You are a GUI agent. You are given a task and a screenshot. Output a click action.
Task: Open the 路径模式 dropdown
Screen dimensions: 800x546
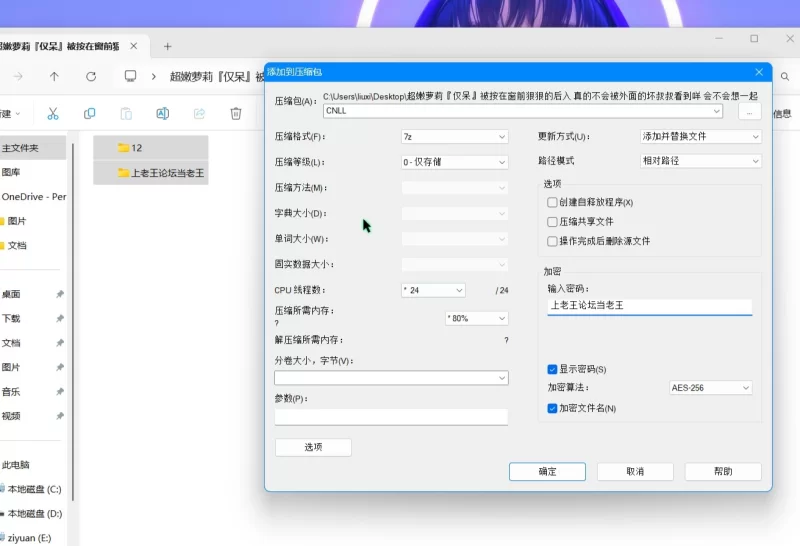[701, 161]
